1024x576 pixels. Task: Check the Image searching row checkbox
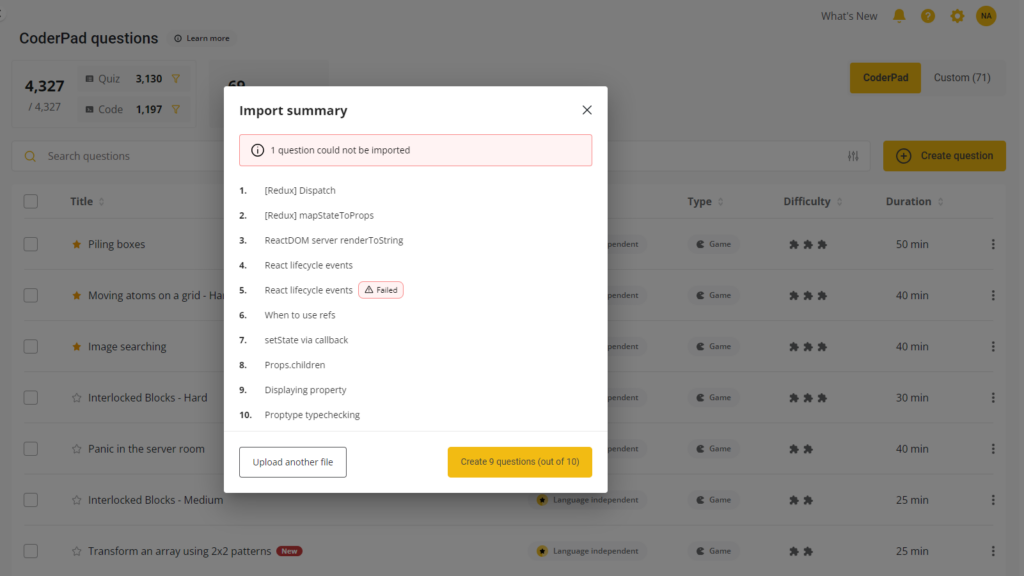pos(31,347)
